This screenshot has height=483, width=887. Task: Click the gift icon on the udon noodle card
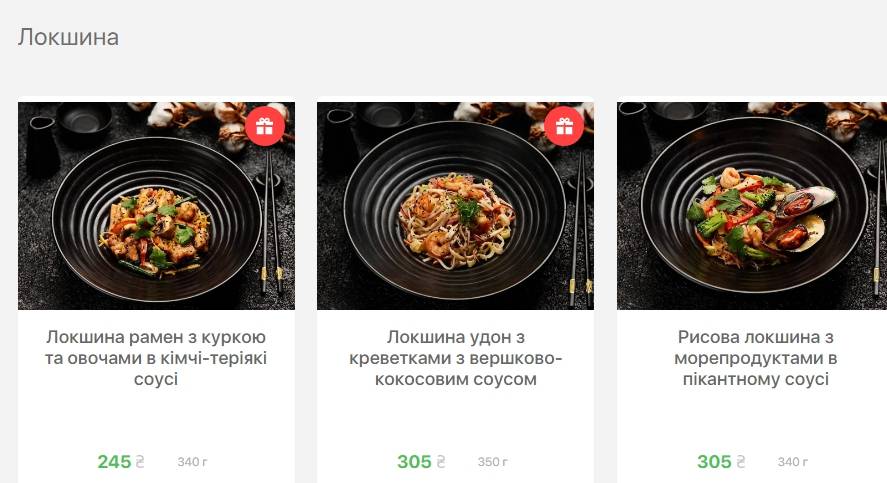(564, 126)
